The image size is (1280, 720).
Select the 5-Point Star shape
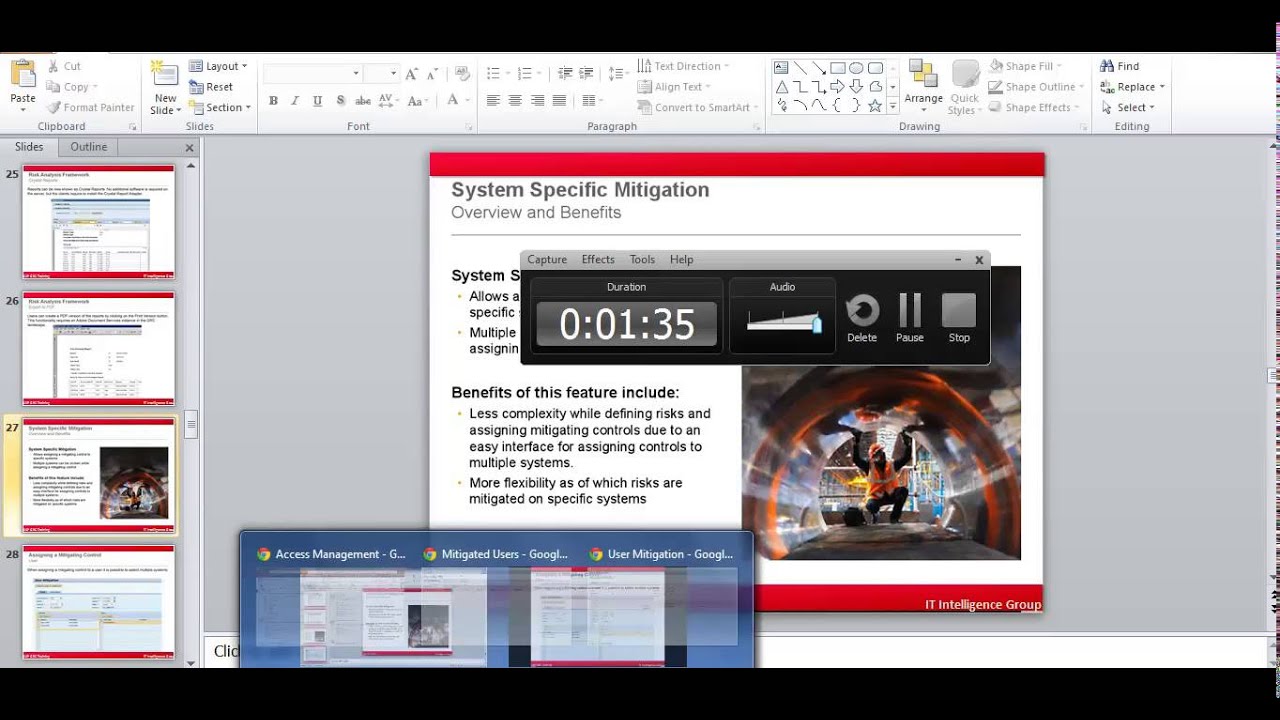pos(876,106)
